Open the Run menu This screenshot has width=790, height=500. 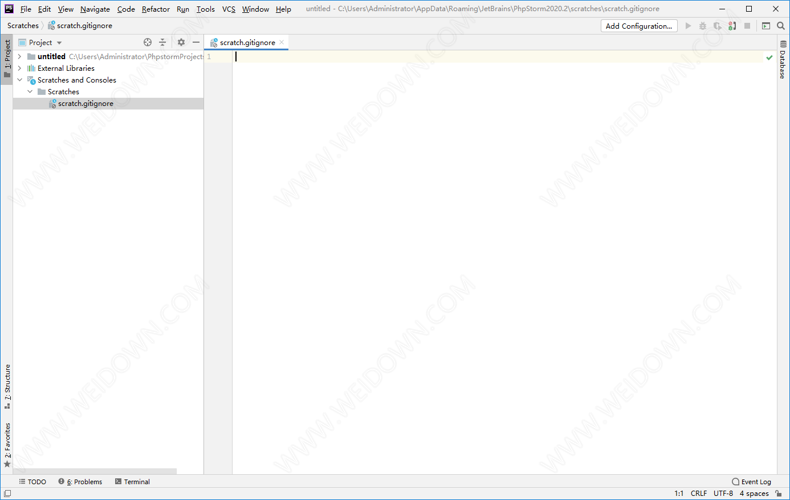(183, 9)
